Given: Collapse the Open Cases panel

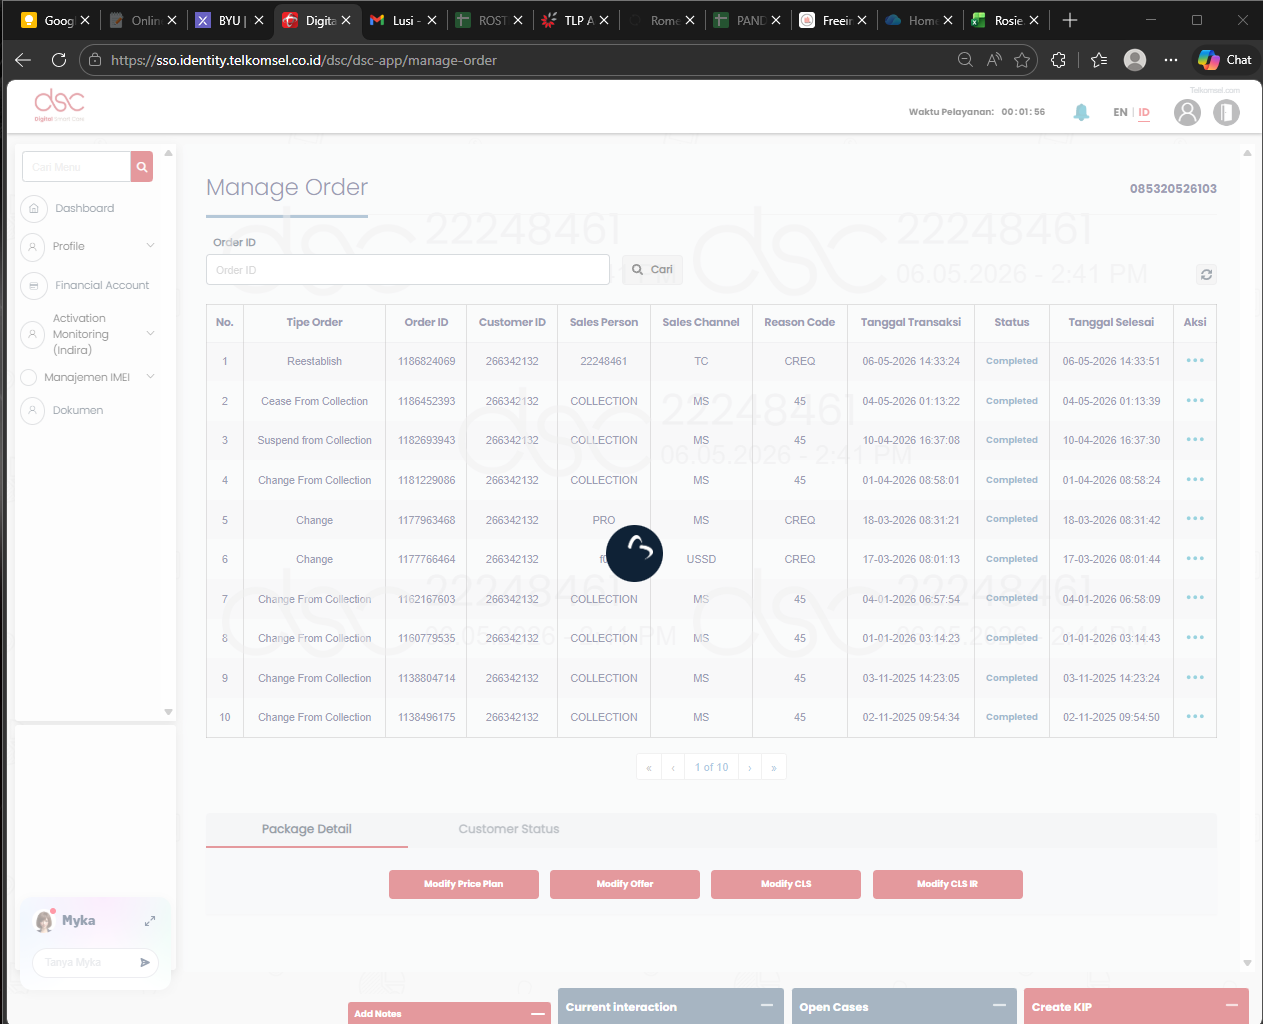Looking at the screenshot, I should point(999,1006).
